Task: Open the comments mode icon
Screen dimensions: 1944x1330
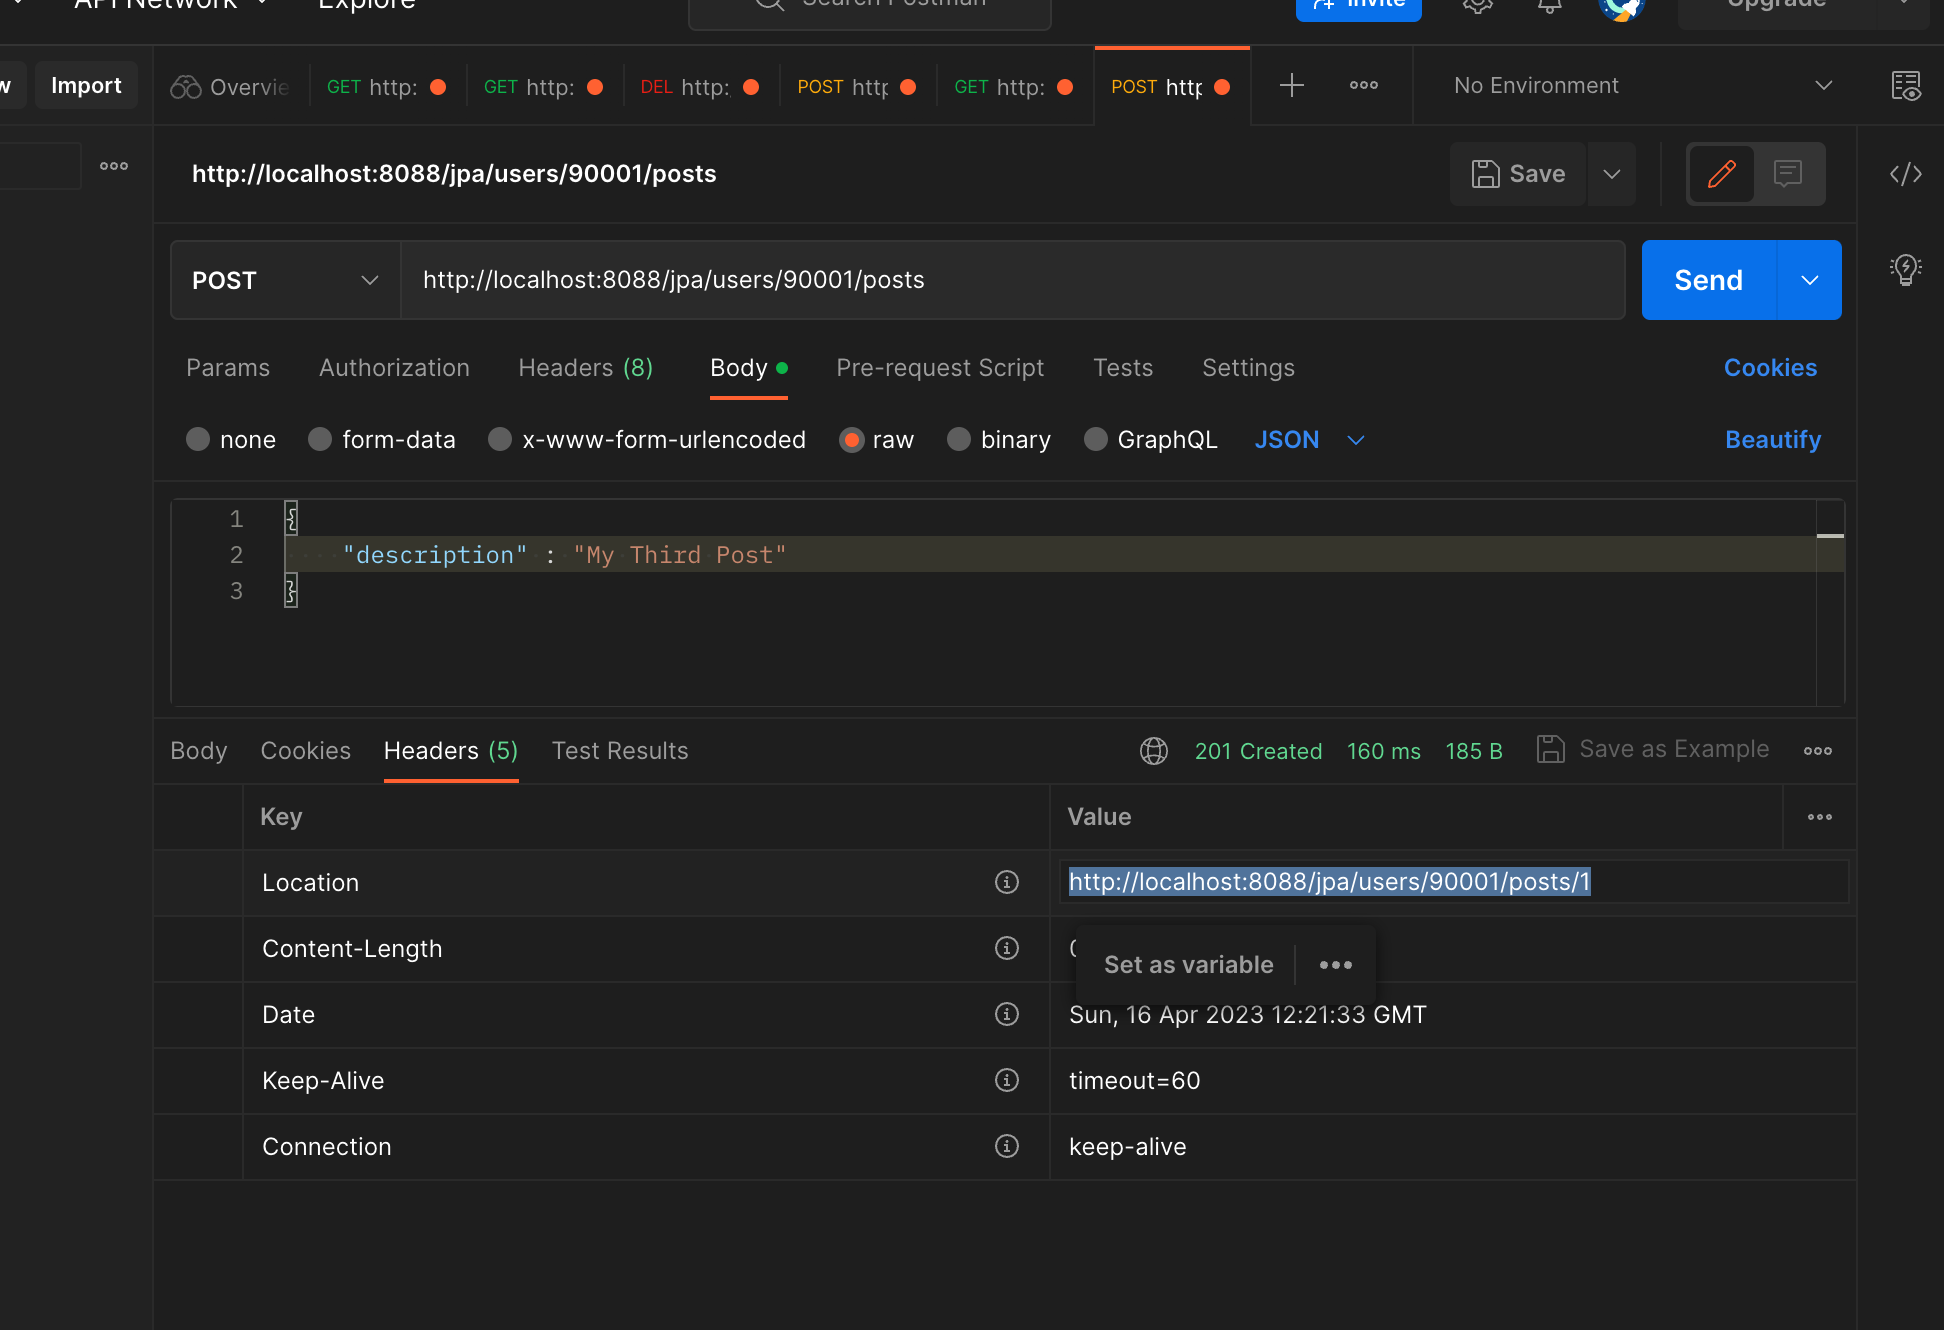Action: [x=1787, y=174]
